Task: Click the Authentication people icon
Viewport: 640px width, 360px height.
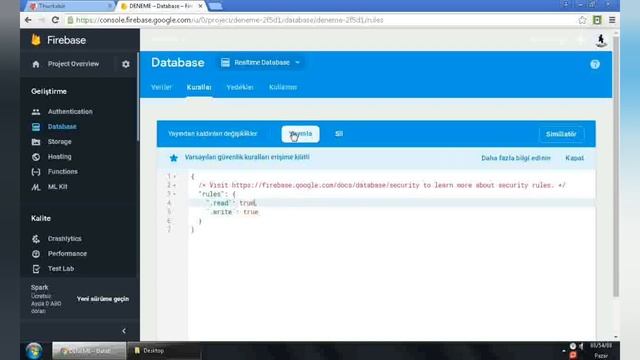Action: (36, 111)
